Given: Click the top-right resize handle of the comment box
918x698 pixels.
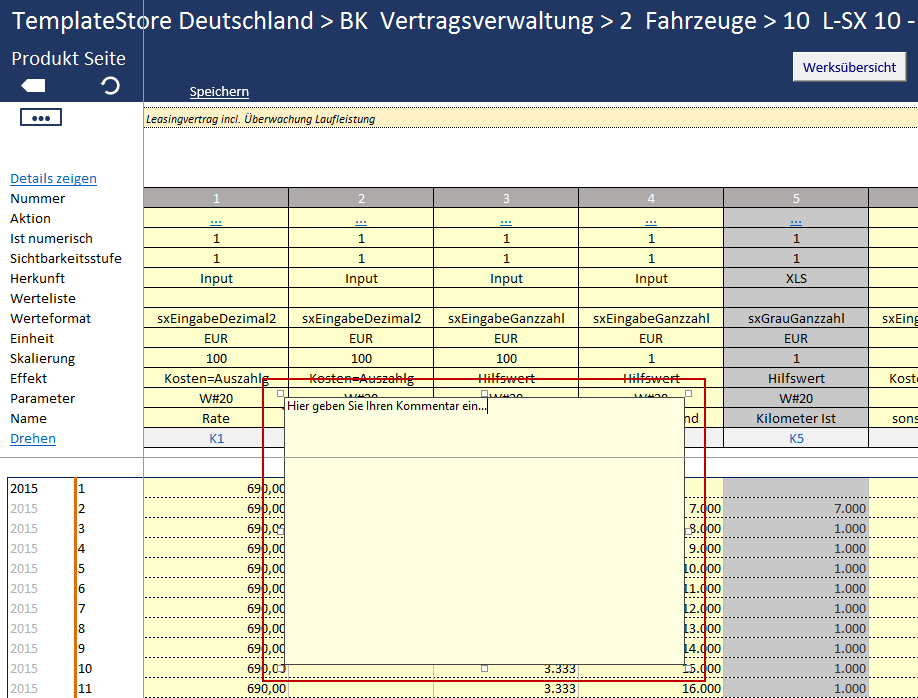Looking at the screenshot, I should point(688,394).
